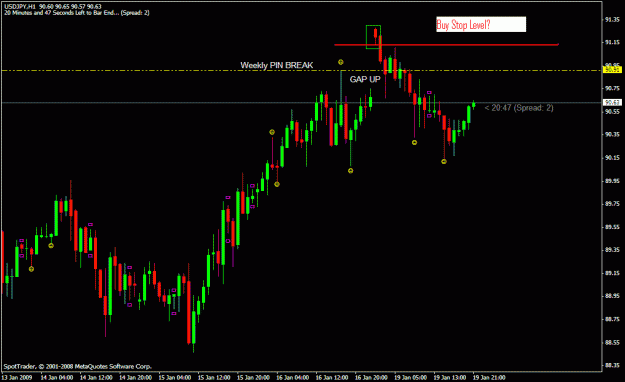Click the 89.95 price axis value
The image size is (625, 382).
click(612, 181)
